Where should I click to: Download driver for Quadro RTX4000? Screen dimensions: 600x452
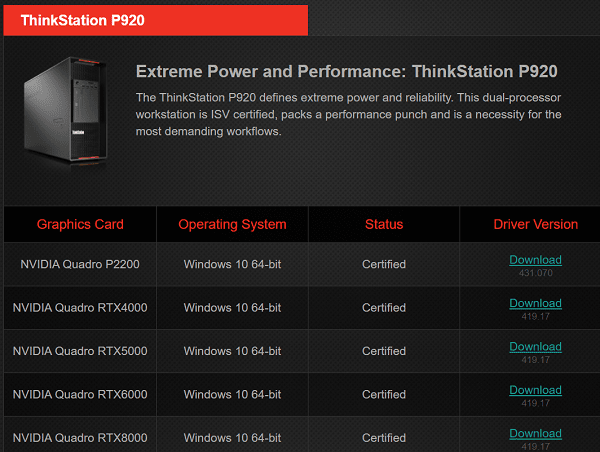[x=535, y=303]
